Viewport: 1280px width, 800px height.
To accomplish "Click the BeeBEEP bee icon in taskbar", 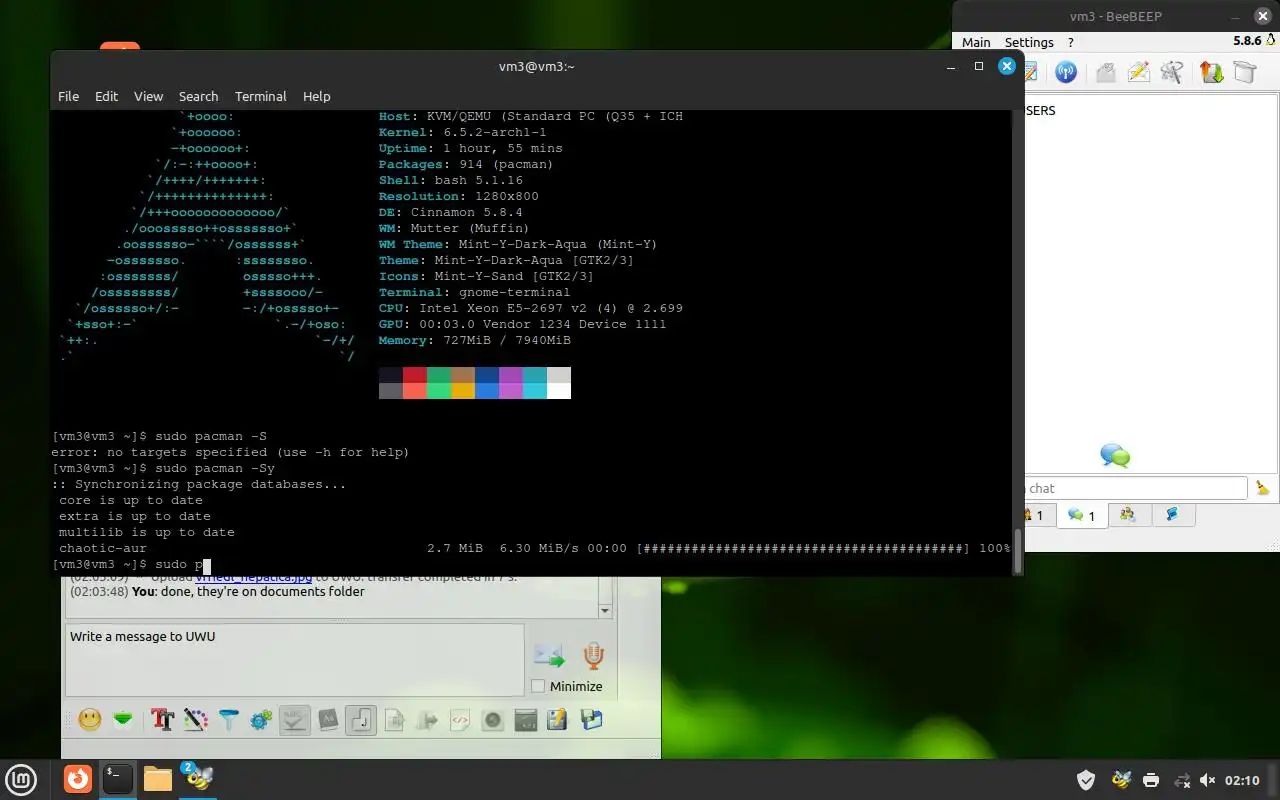I will tap(197, 777).
